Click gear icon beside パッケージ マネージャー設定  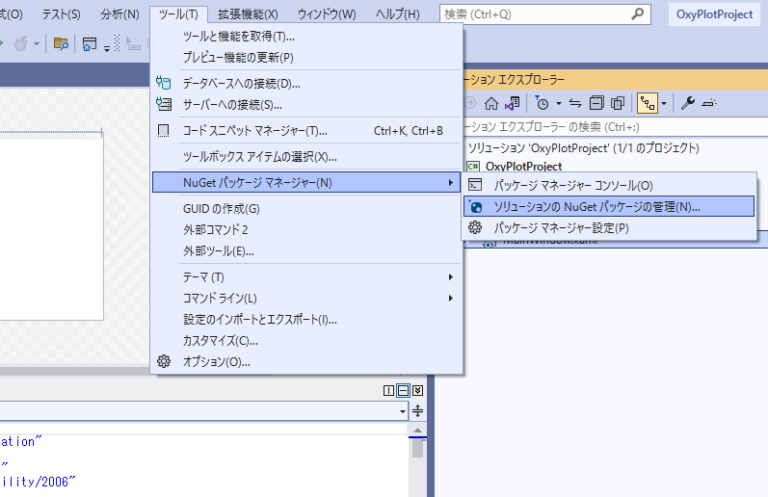[x=475, y=227]
